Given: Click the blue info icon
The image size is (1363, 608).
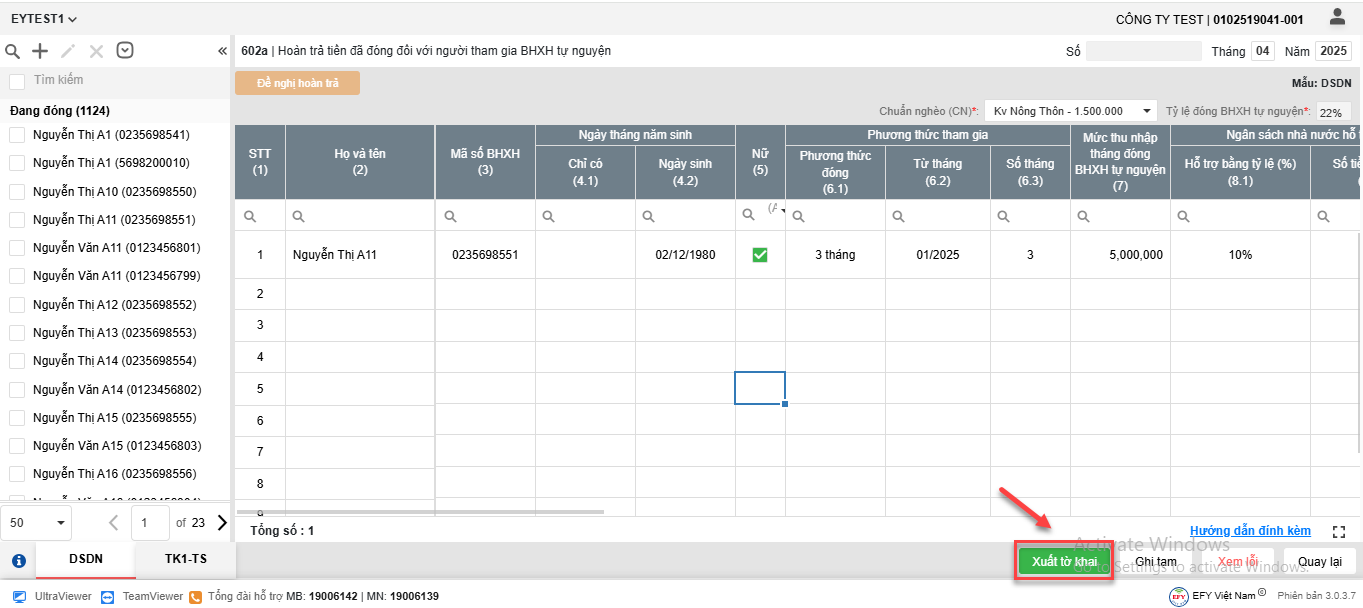Looking at the screenshot, I should pyautogui.click(x=18, y=560).
